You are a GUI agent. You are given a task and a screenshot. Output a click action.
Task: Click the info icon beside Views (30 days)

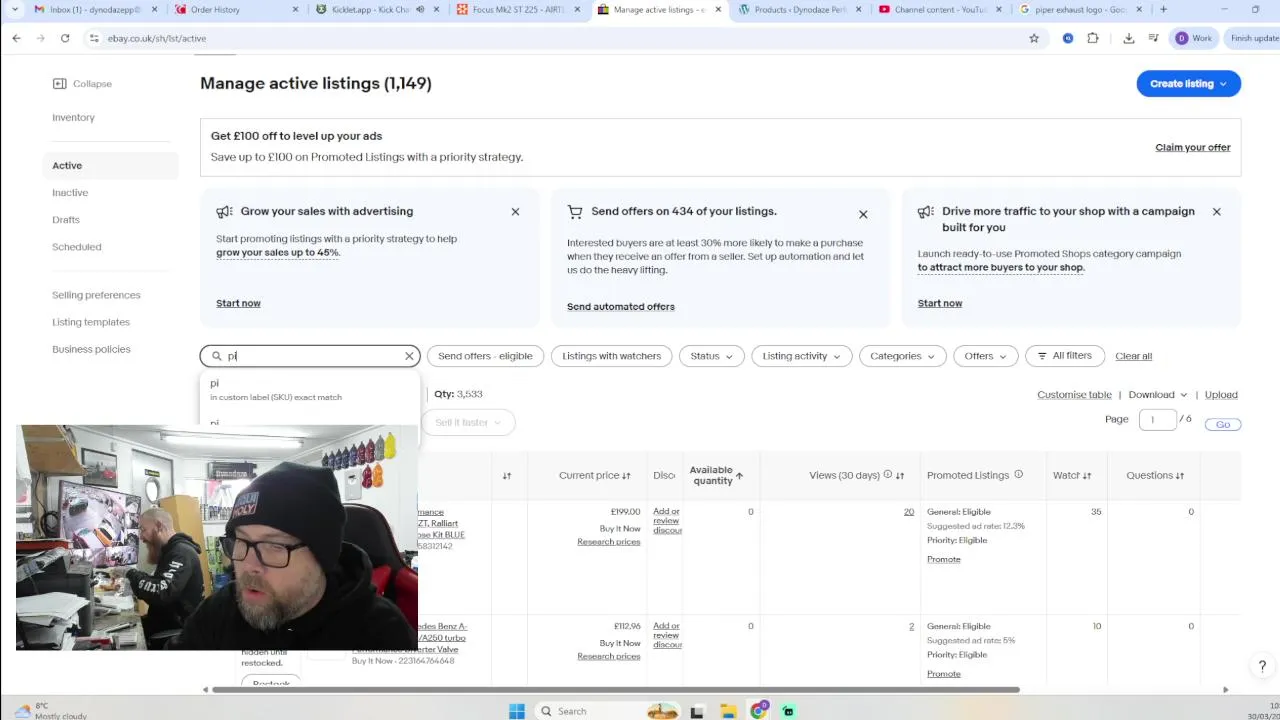point(887,475)
